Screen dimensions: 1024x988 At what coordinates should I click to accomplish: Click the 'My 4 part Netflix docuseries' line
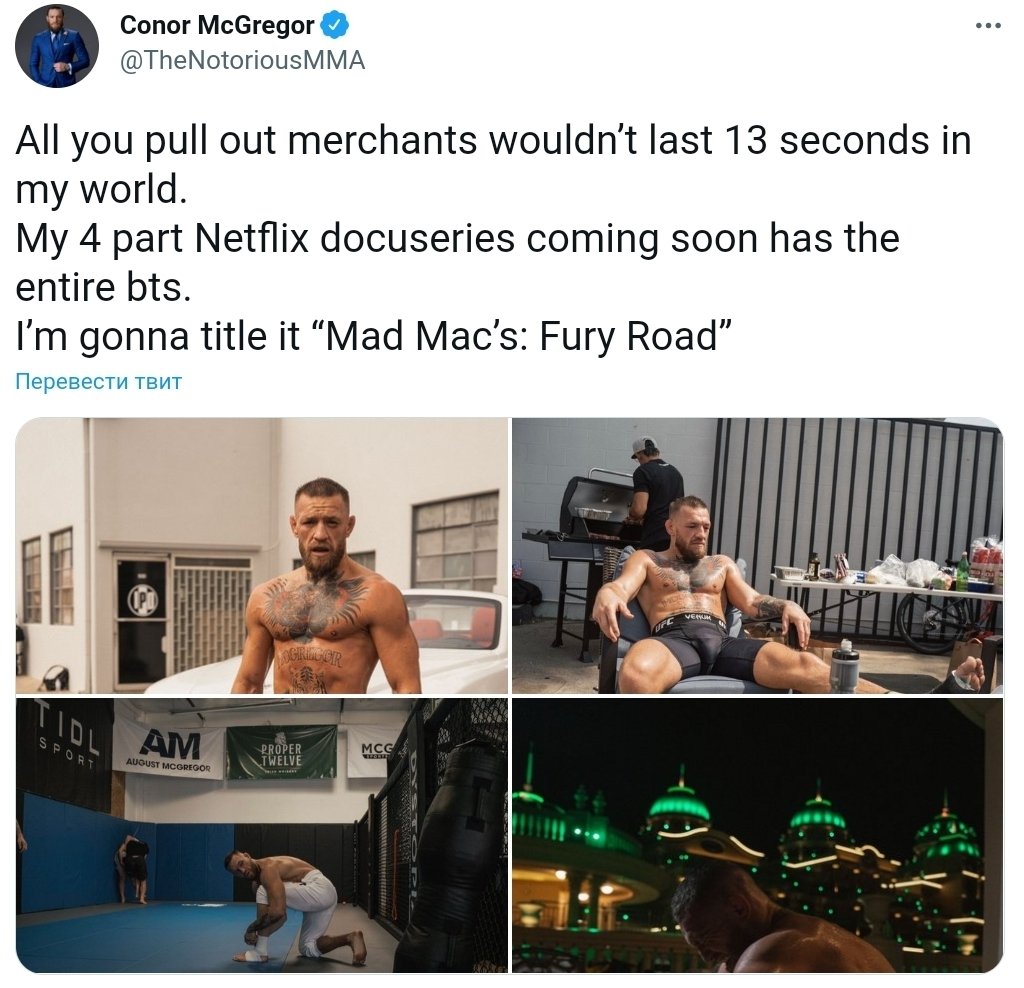tap(457, 238)
